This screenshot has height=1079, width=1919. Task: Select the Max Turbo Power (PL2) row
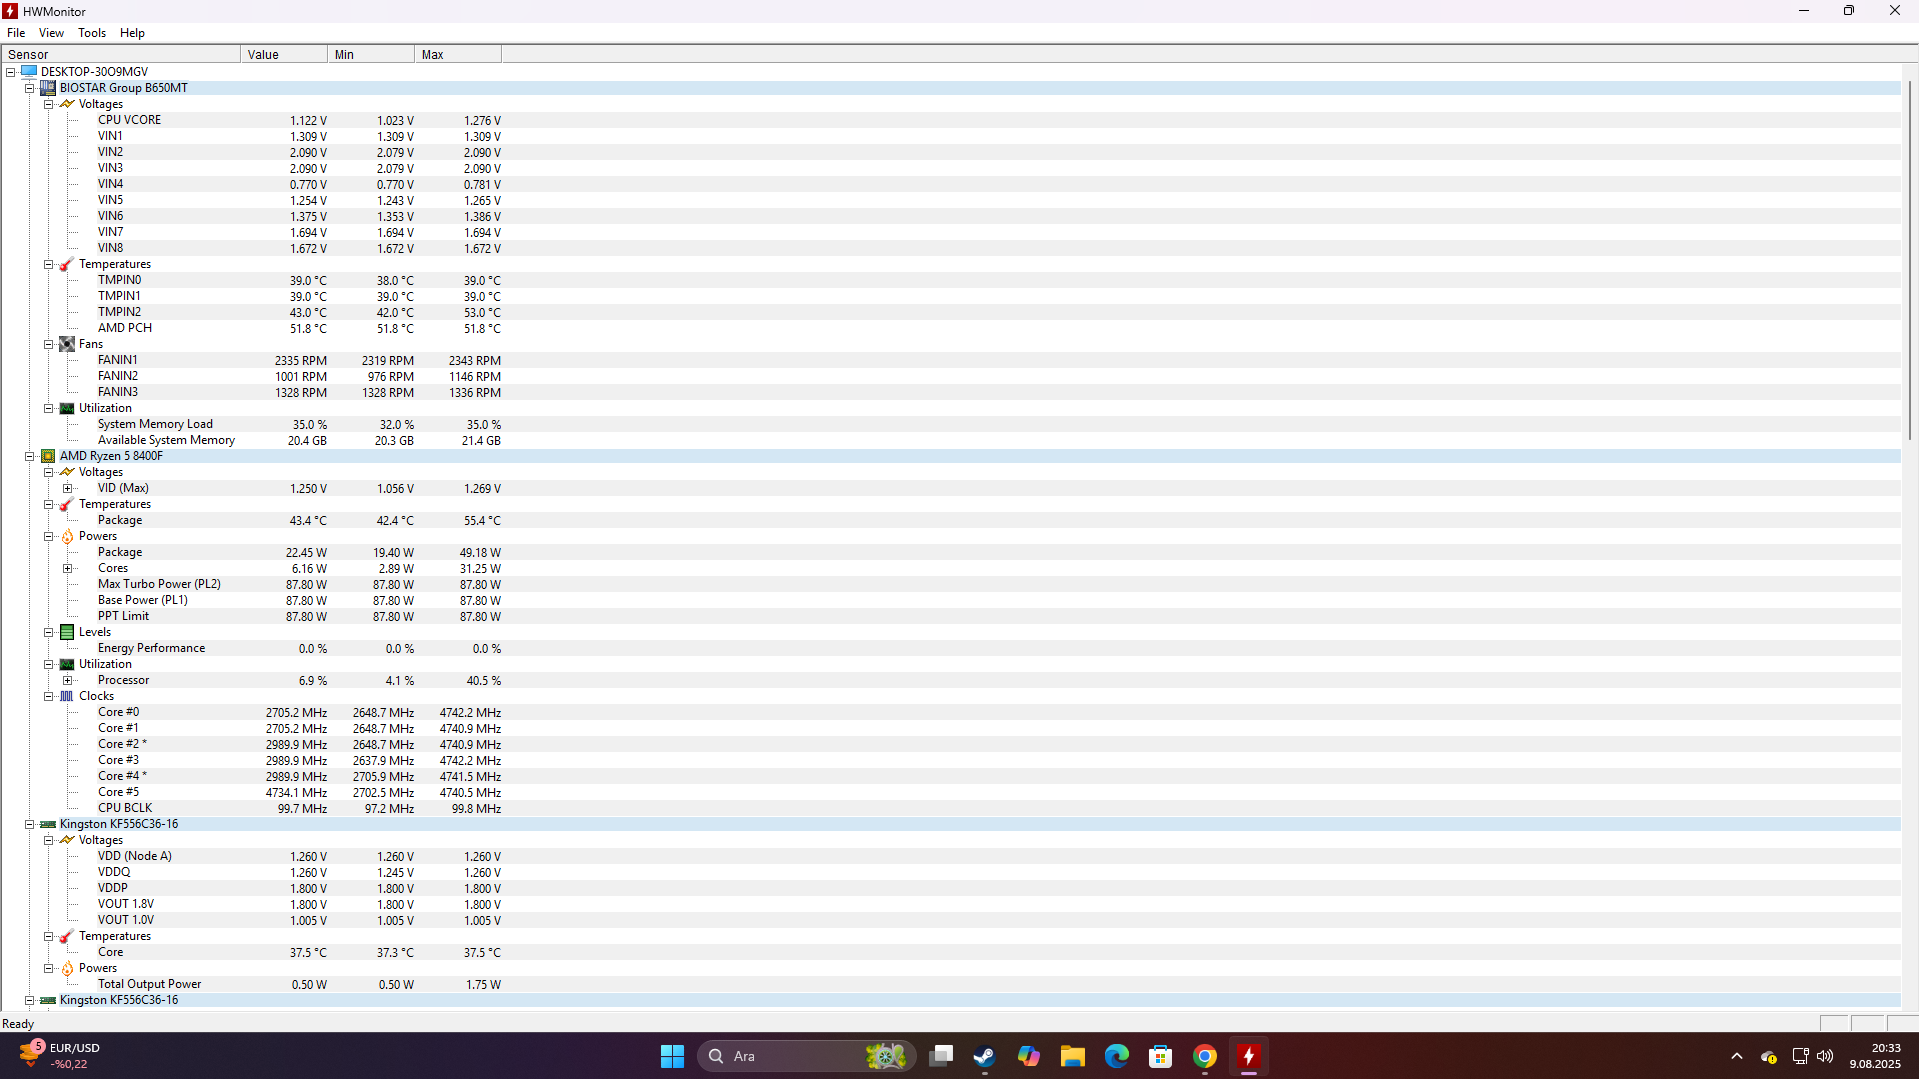(950, 584)
